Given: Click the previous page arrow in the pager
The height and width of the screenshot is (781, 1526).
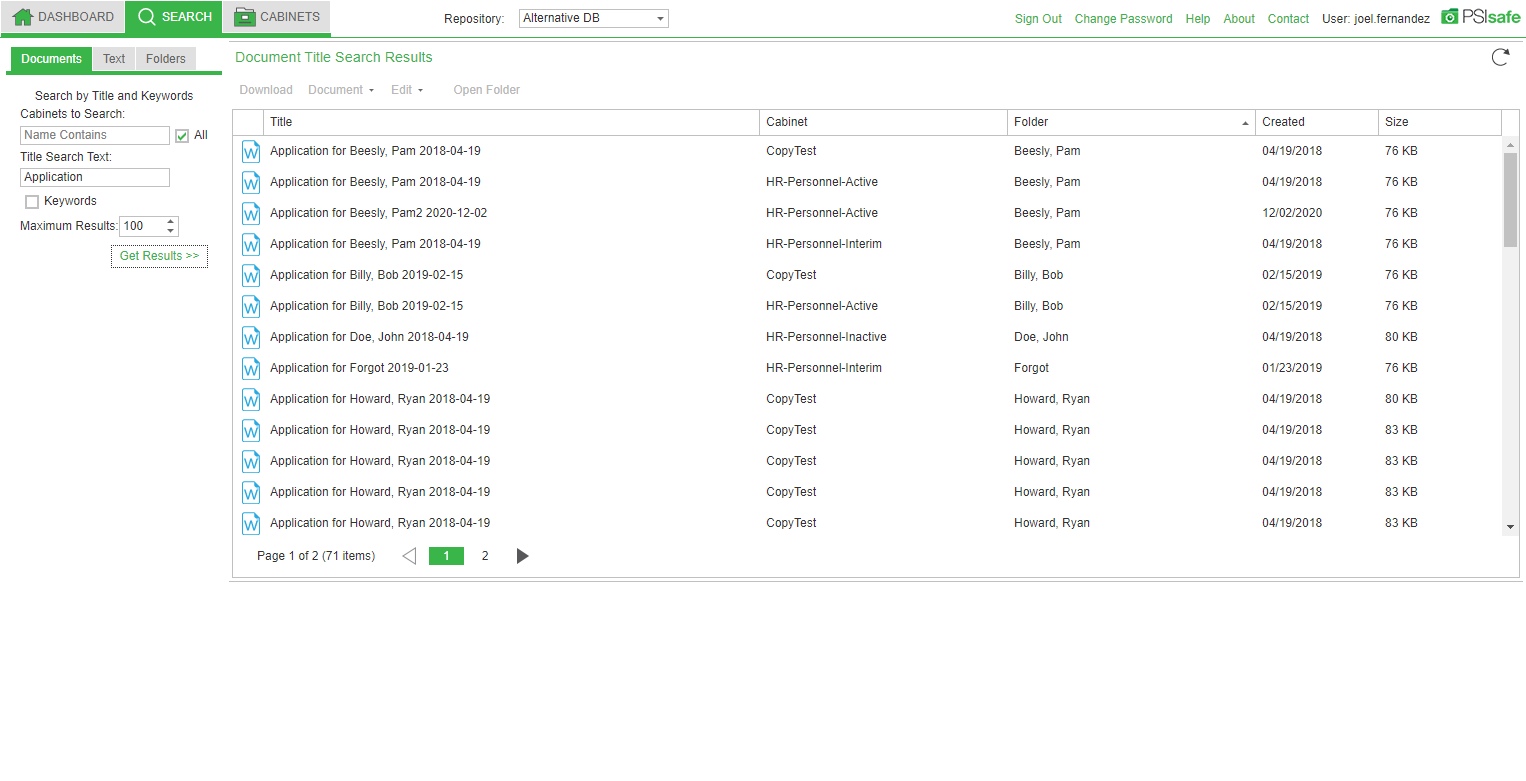Looking at the screenshot, I should (409, 556).
